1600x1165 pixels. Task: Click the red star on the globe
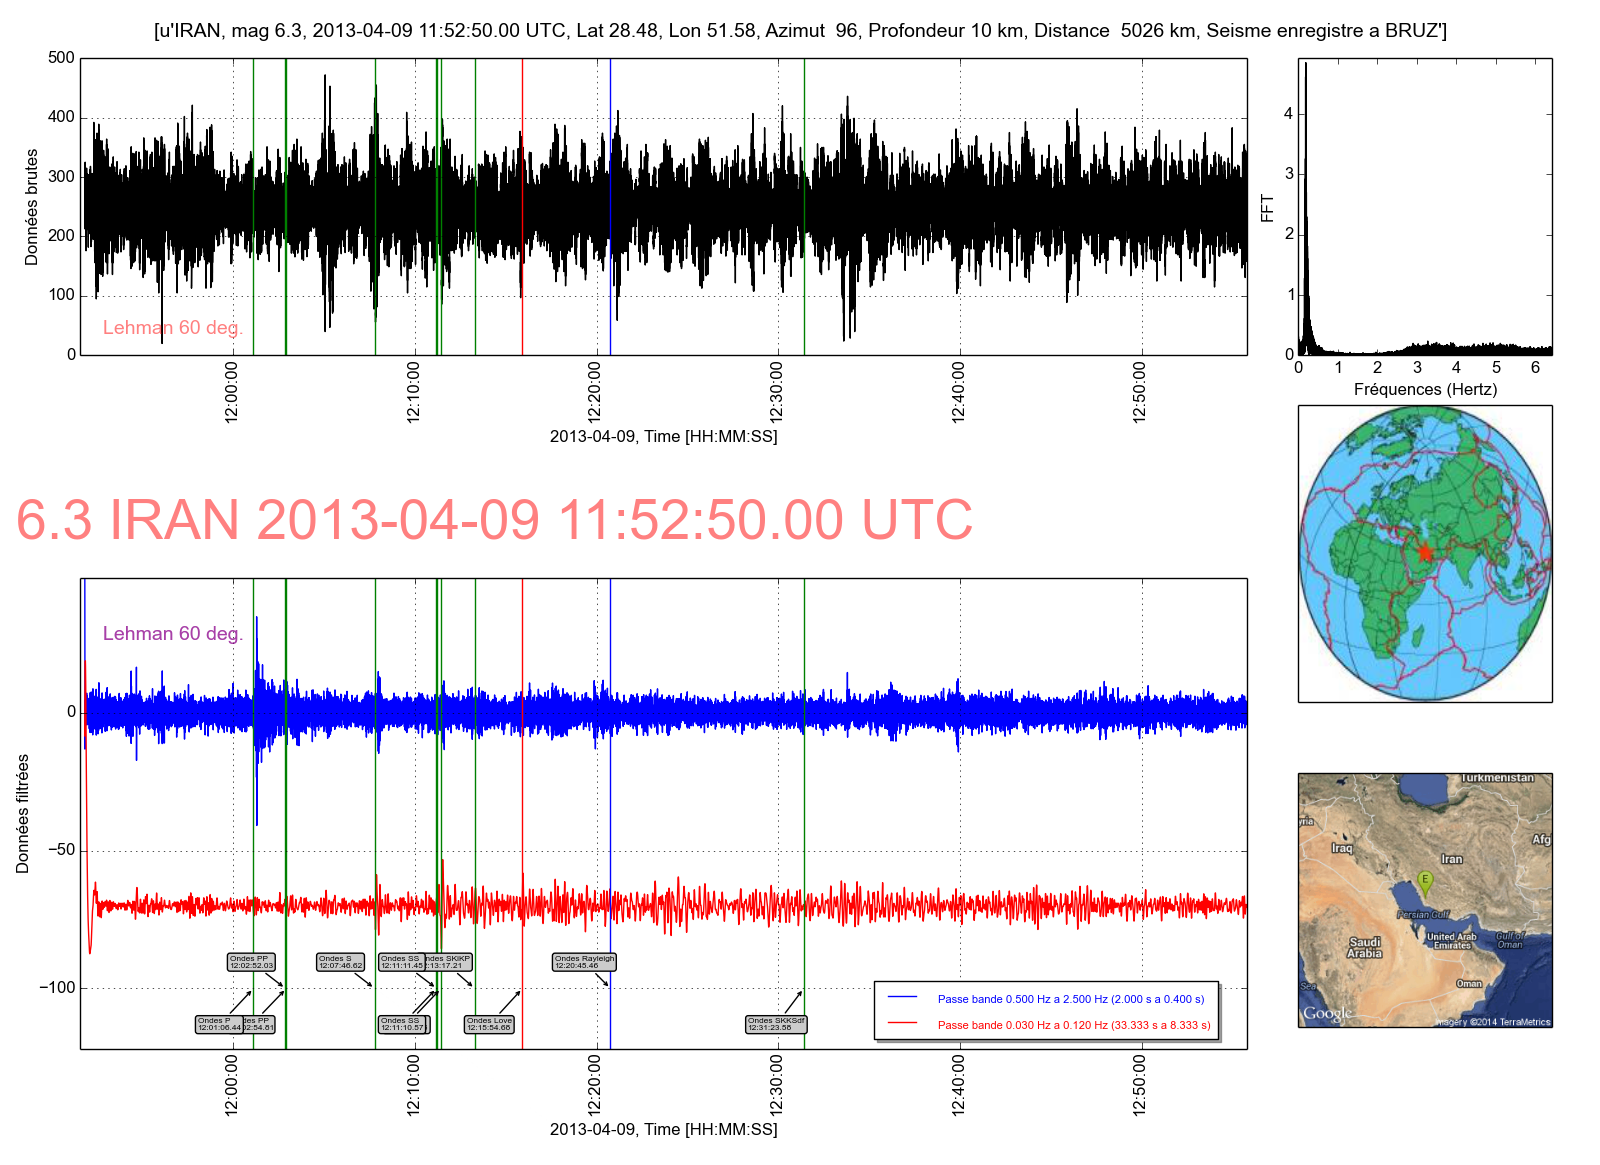click(x=1424, y=553)
